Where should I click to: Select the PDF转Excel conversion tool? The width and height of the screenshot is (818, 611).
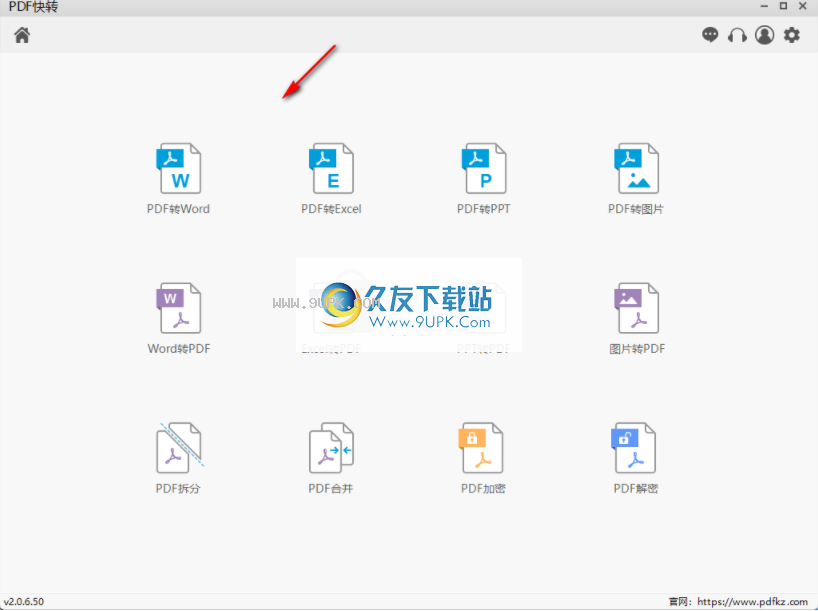click(x=331, y=179)
